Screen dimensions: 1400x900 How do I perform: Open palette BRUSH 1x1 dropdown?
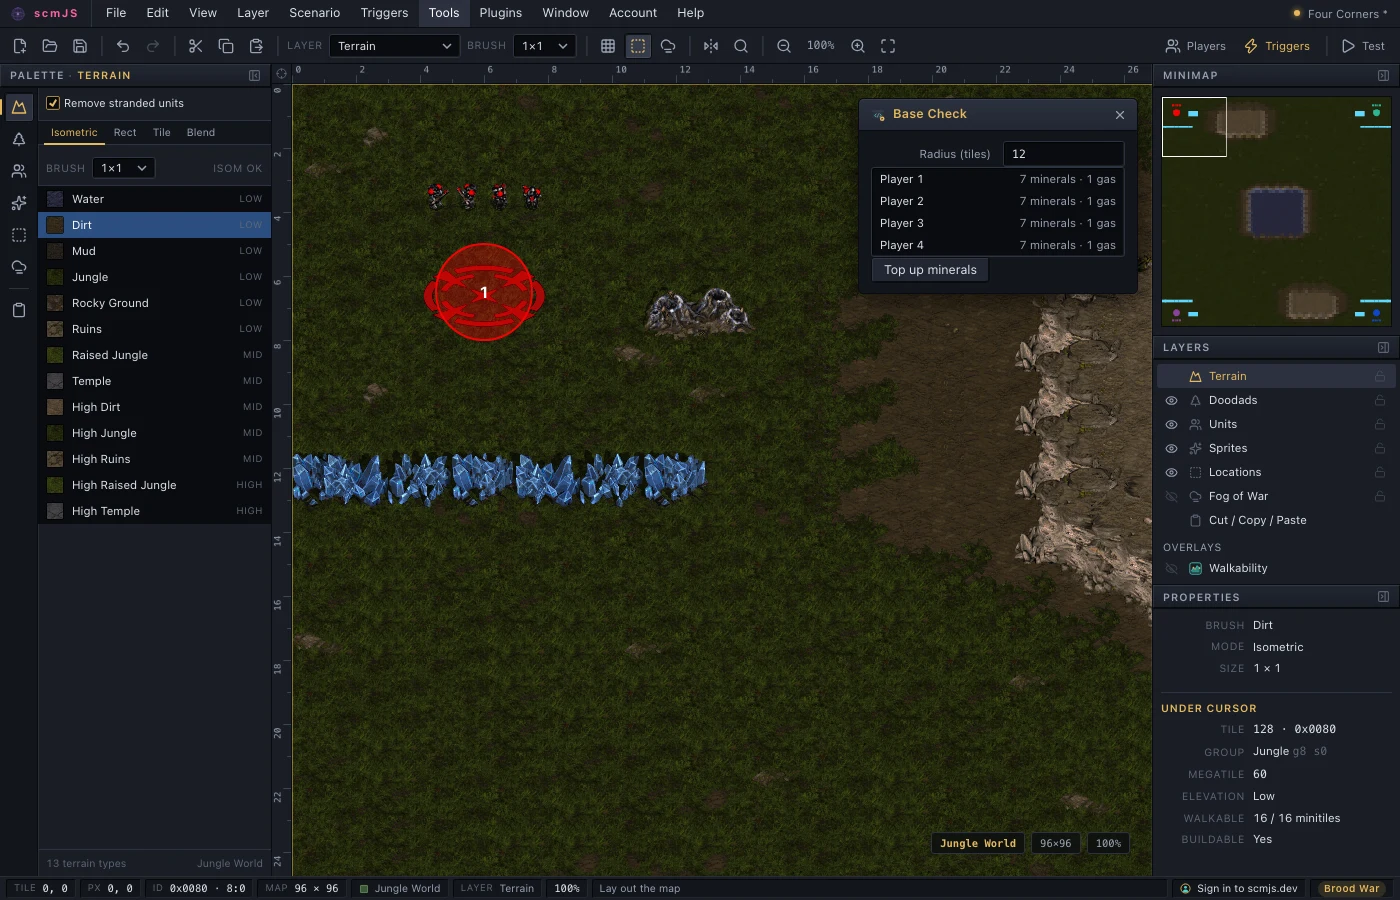point(124,168)
